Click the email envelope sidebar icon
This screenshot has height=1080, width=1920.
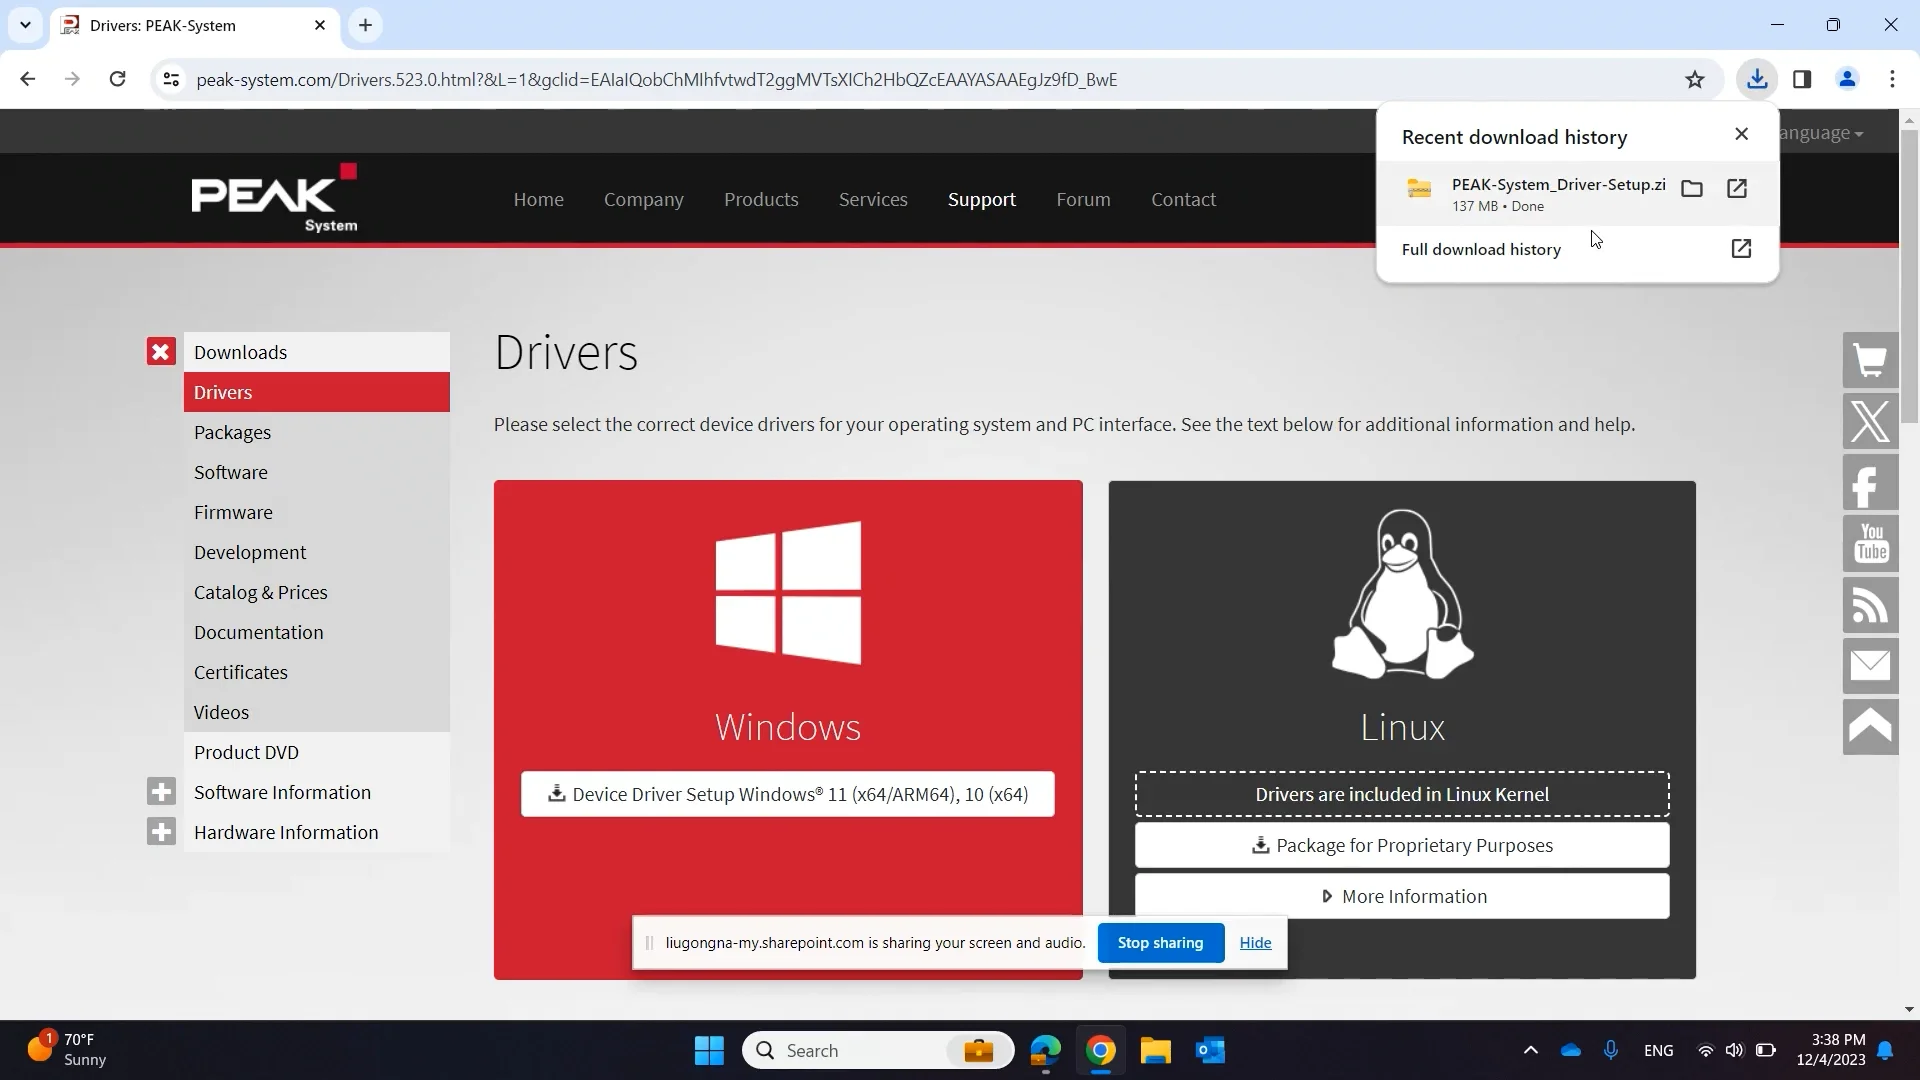point(1870,666)
